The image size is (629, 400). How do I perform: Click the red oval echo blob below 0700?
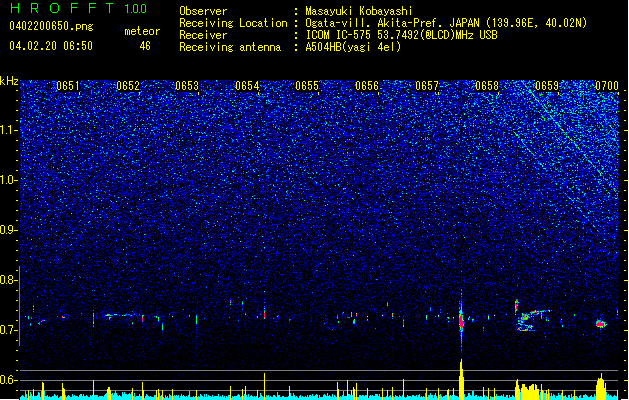(x=601, y=324)
